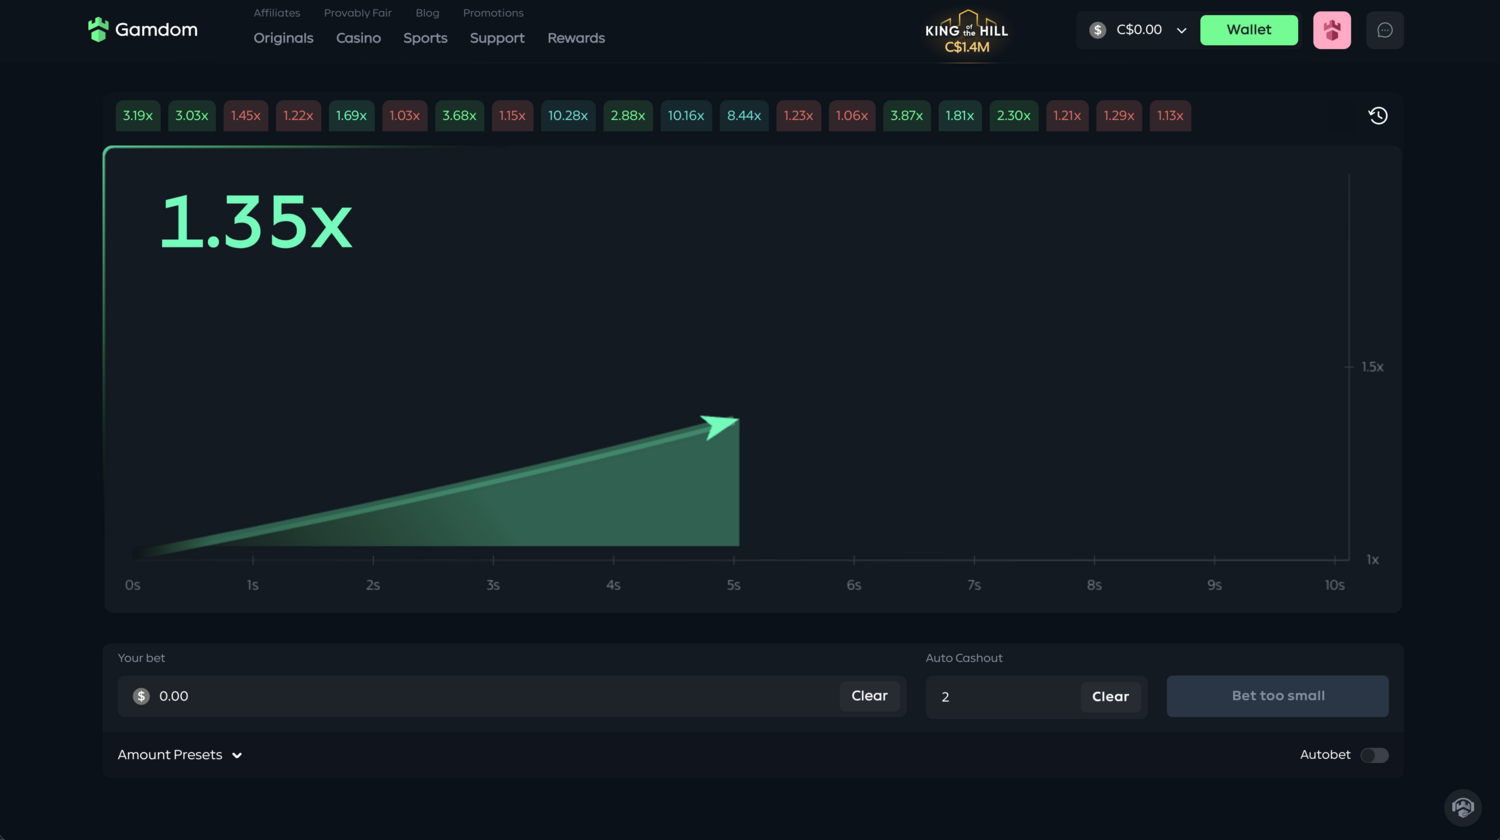The height and width of the screenshot is (840, 1500).
Task: Open the chat bubble icon
Action: pos(1385,30)
